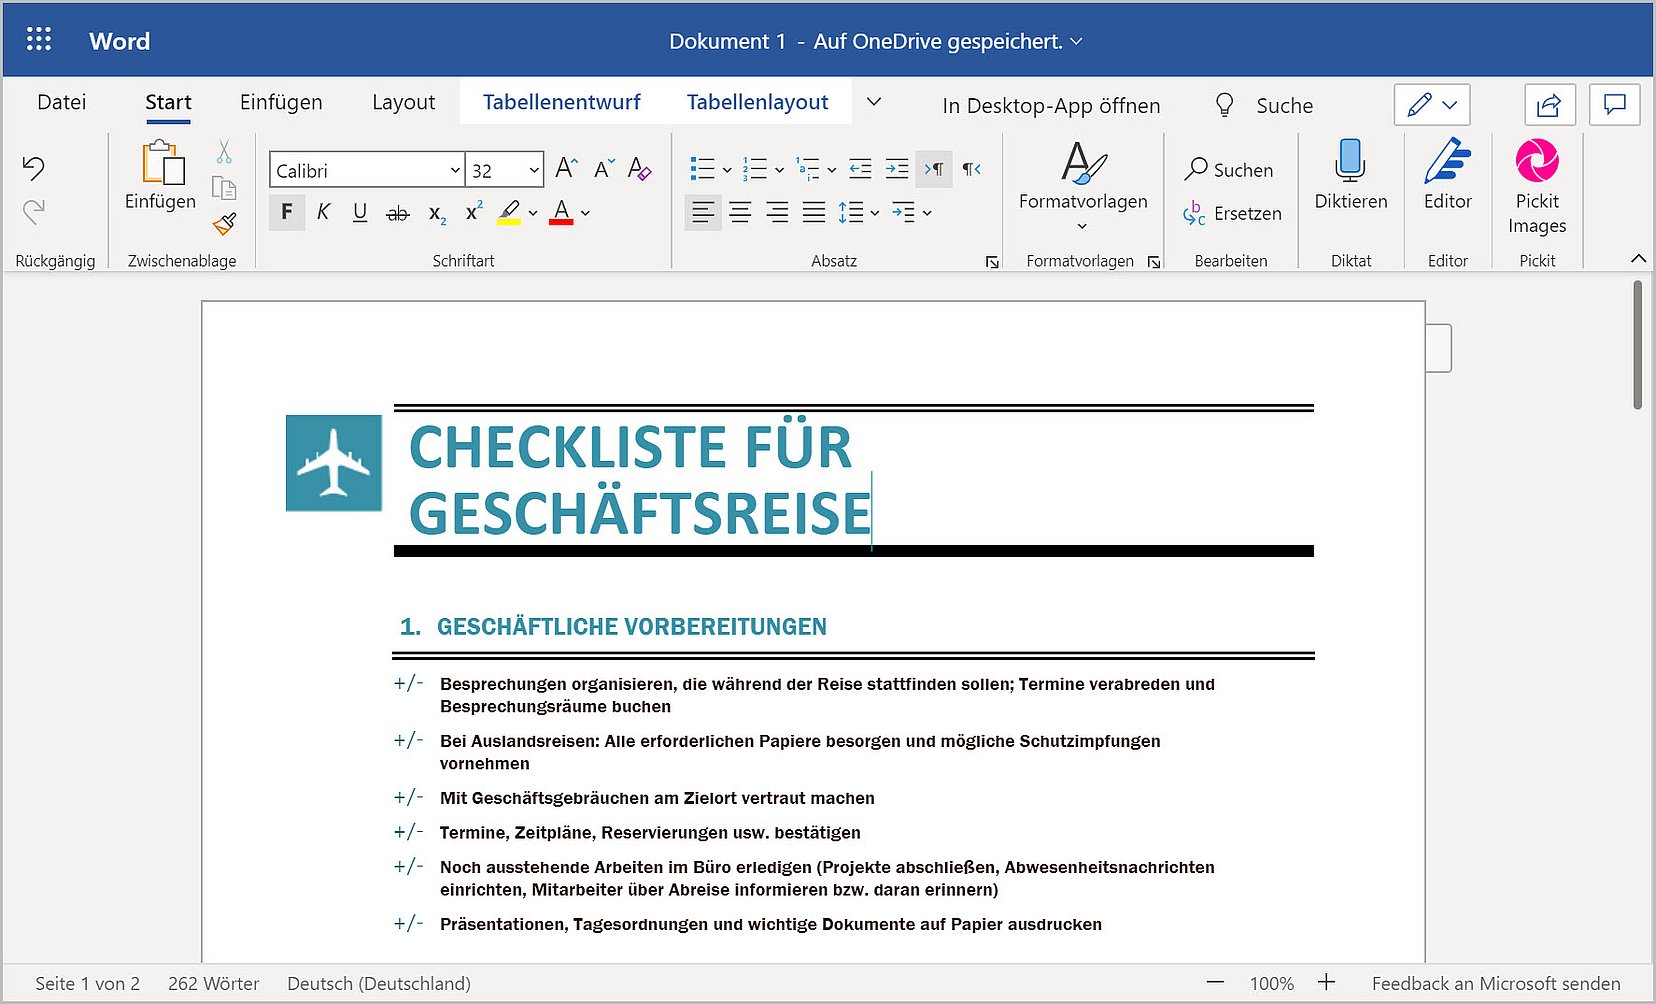Open the Editor pen icon
Viewport: 1656px width, 1004px height.
(1447, 162)
